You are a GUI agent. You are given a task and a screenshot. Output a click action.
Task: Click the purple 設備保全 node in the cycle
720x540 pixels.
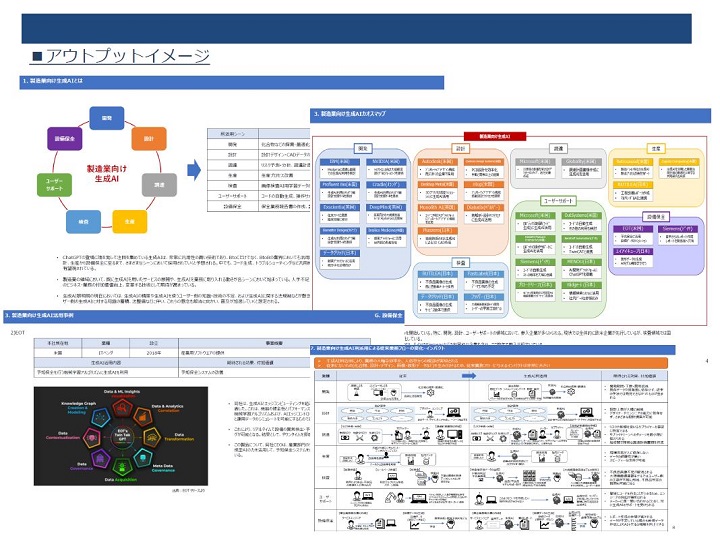(65, 138)
